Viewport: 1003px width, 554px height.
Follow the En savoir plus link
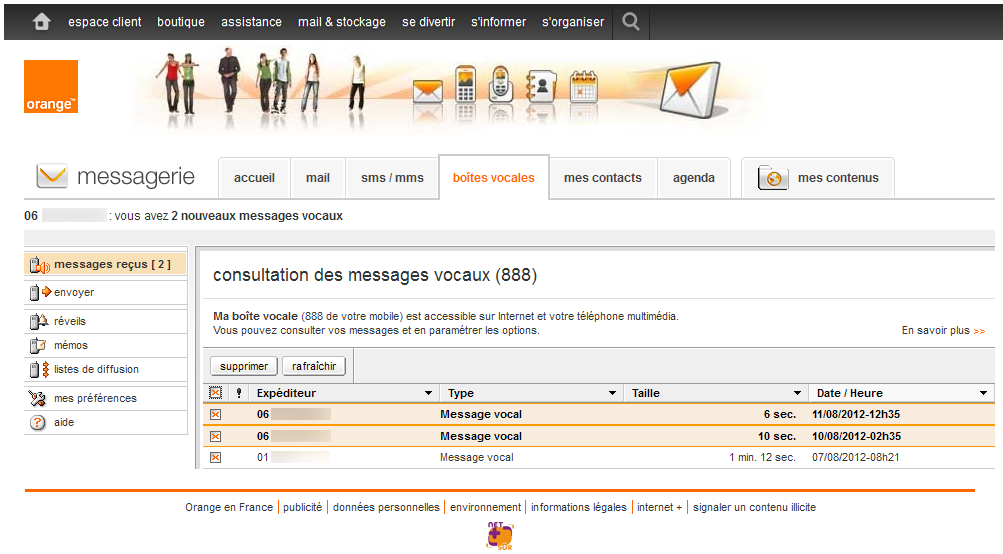coord(942,331)
